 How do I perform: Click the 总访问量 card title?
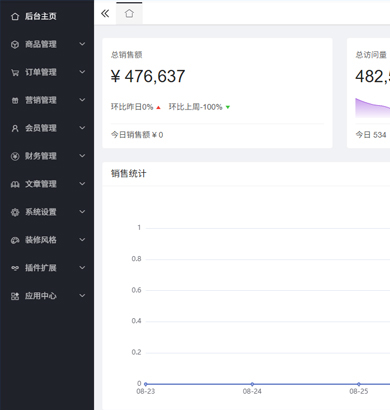(x=371, y=55)
